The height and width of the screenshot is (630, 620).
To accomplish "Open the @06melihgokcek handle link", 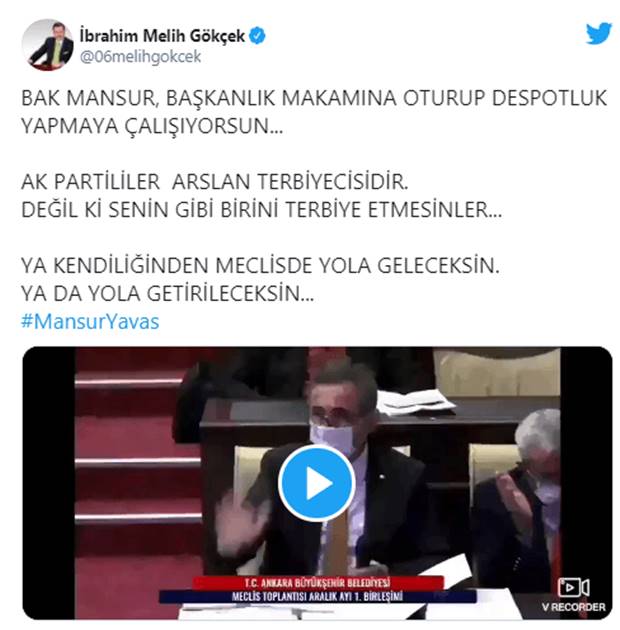I will point(140,57).
